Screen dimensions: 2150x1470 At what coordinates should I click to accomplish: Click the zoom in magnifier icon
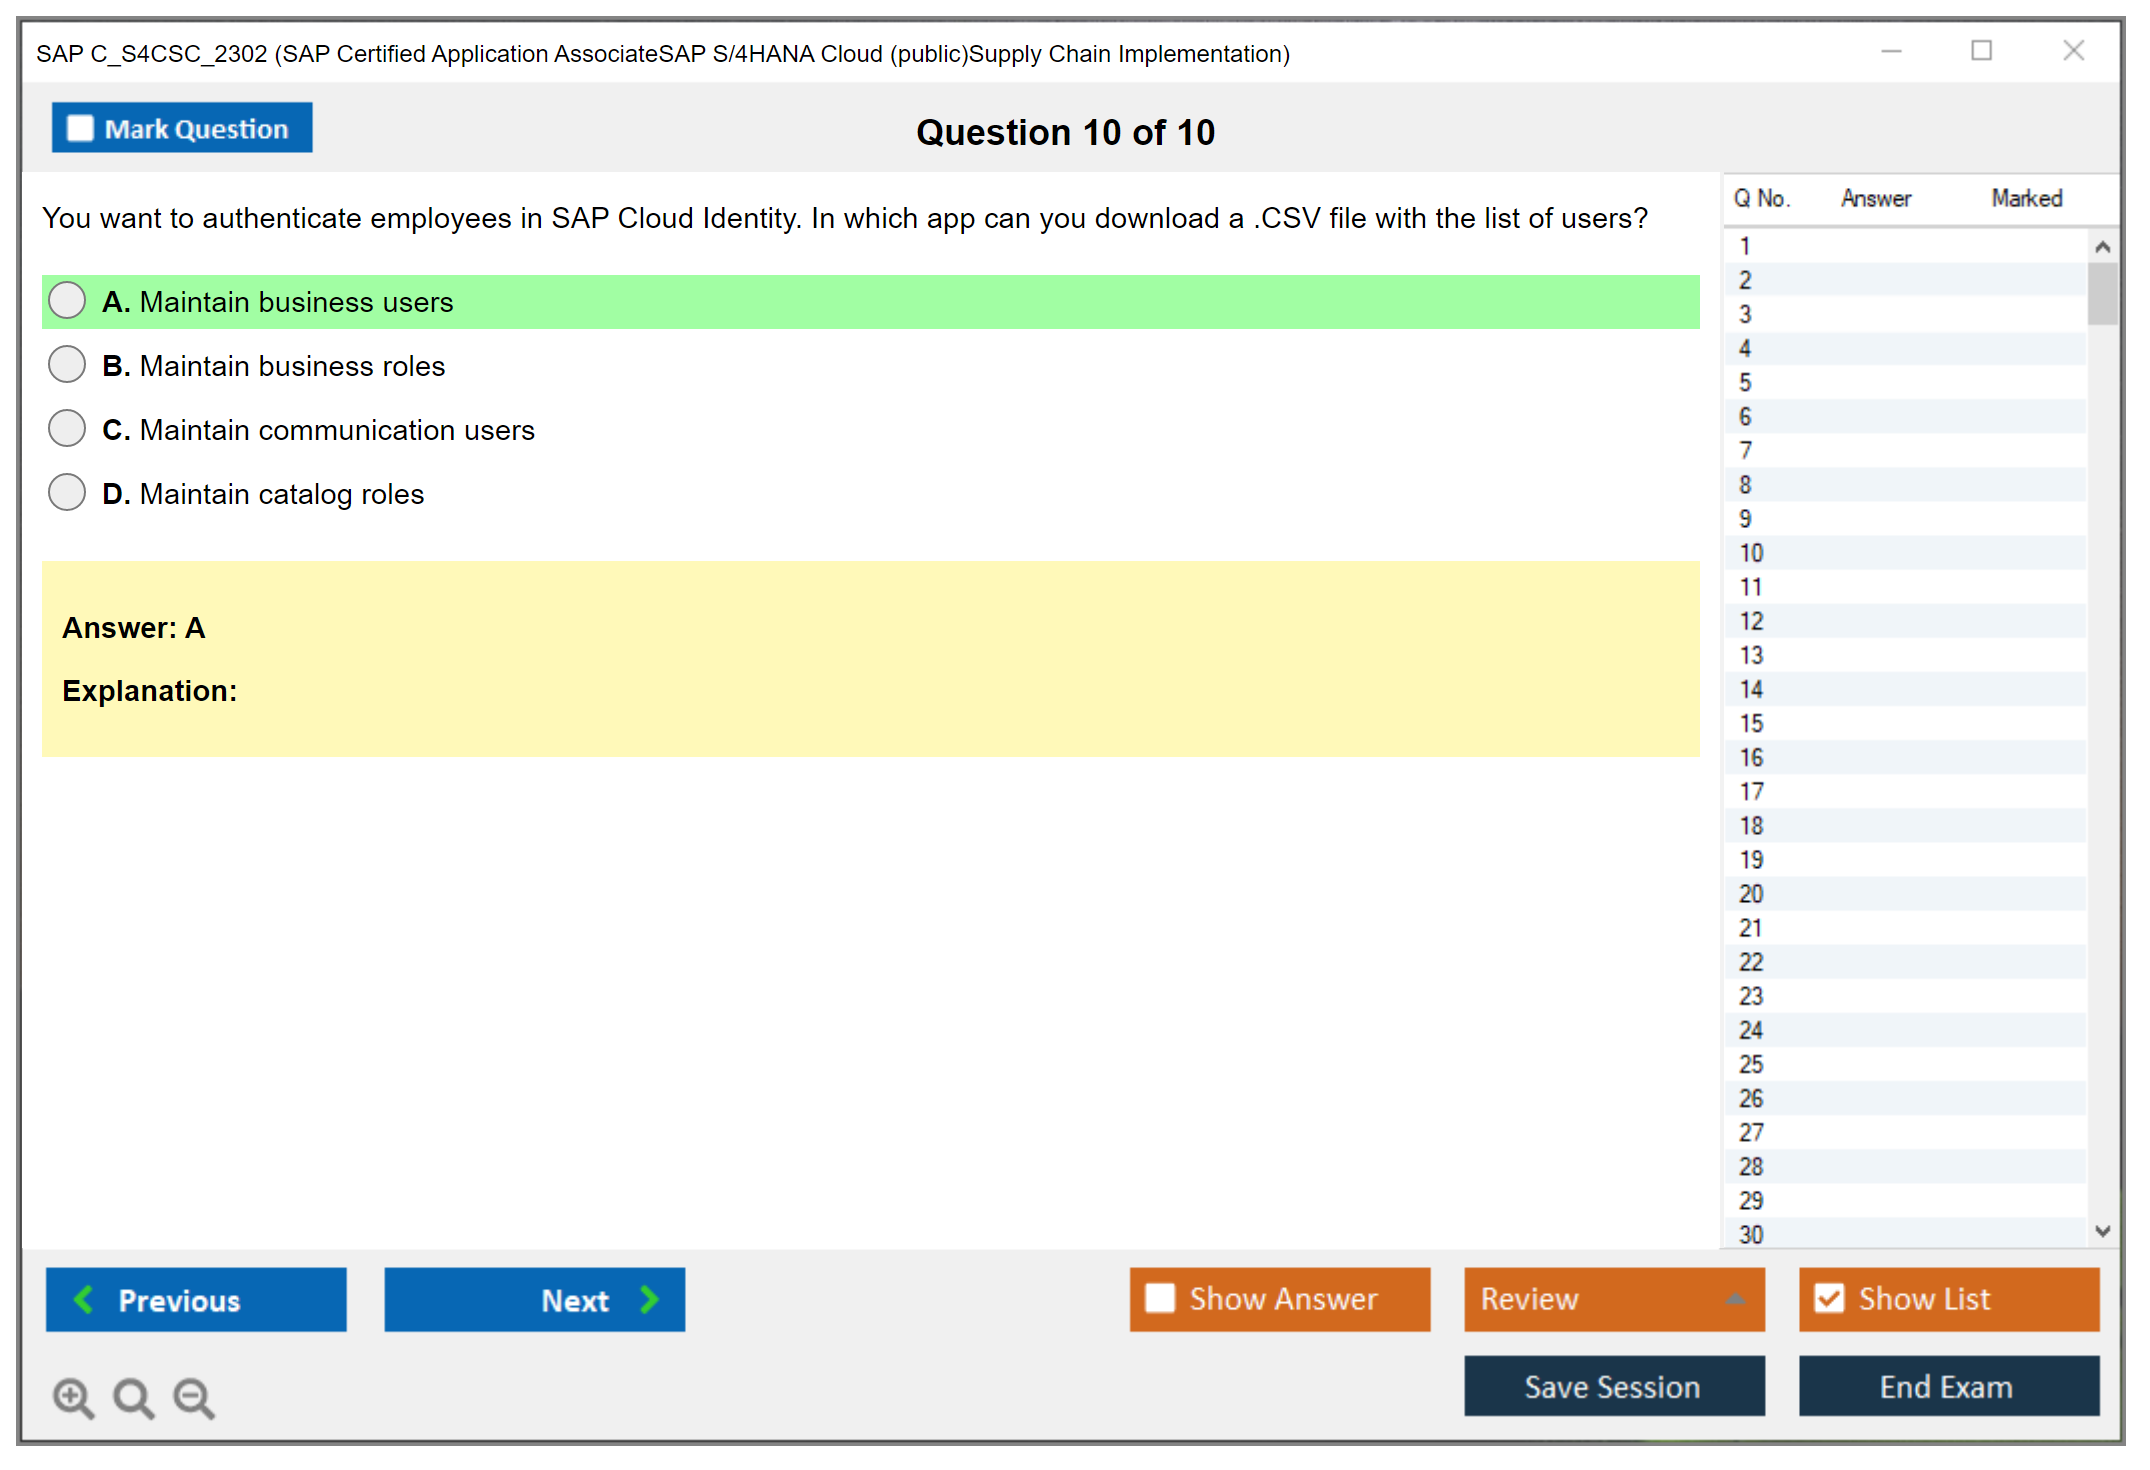click(x=73, y=1397)
